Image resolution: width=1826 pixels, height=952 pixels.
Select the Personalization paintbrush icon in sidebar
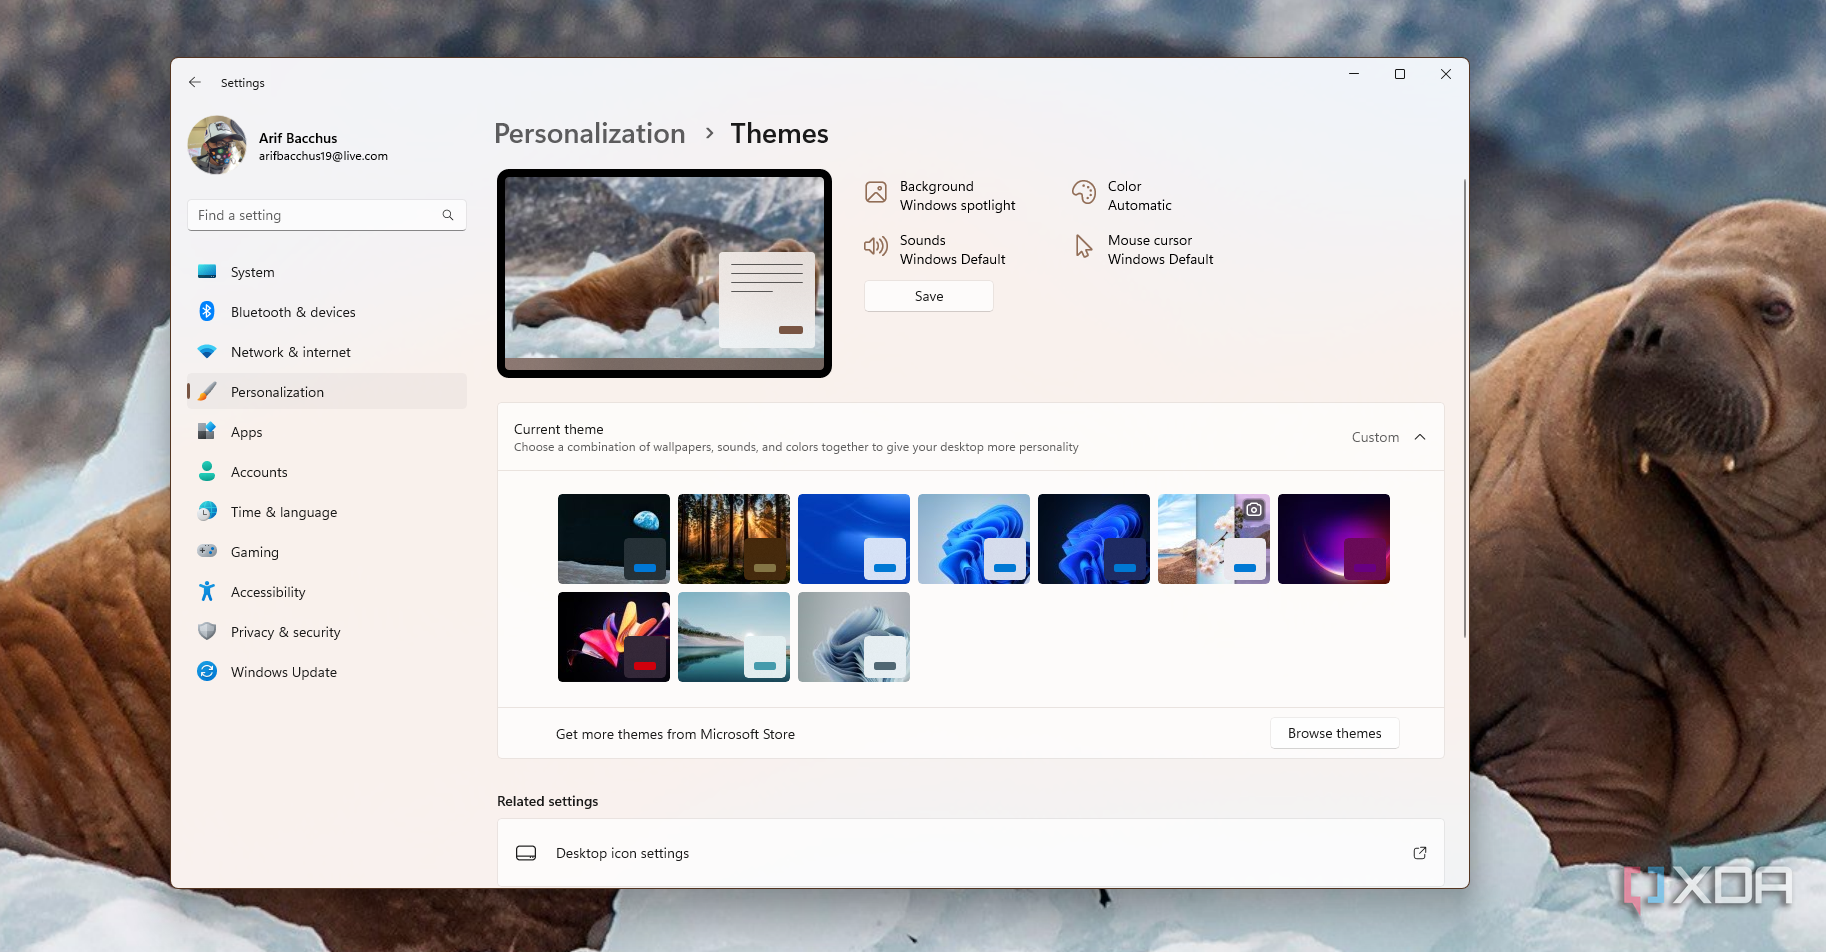pos(207,391)
